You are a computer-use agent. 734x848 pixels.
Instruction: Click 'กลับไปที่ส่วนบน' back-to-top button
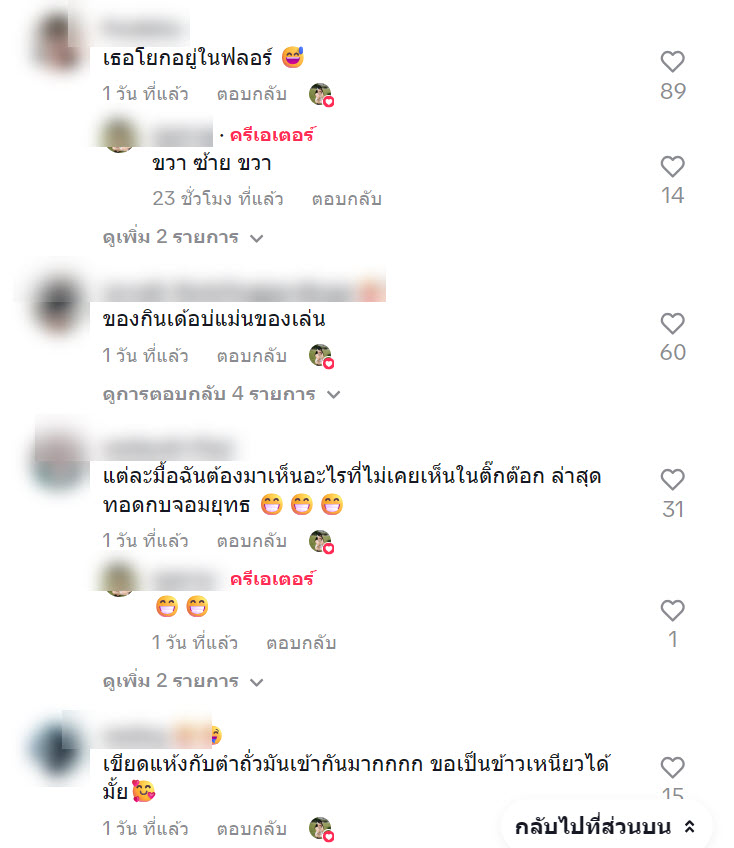click(x=605, y=826)
